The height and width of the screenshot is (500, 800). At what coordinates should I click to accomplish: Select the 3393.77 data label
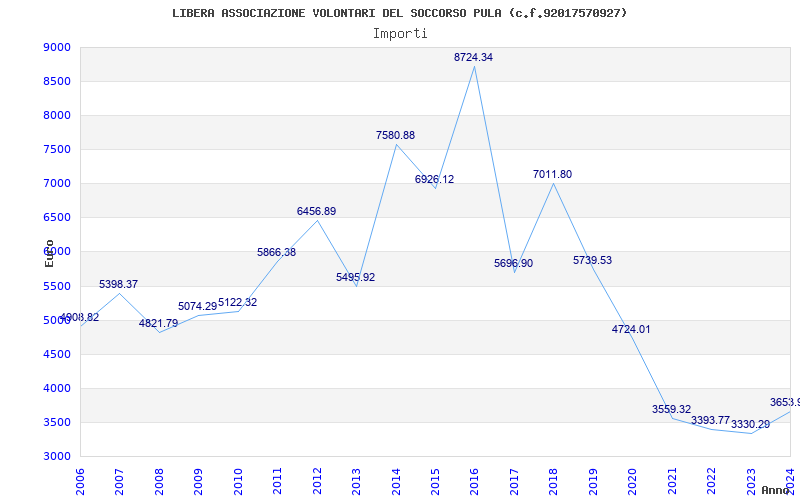click(710, 420)
